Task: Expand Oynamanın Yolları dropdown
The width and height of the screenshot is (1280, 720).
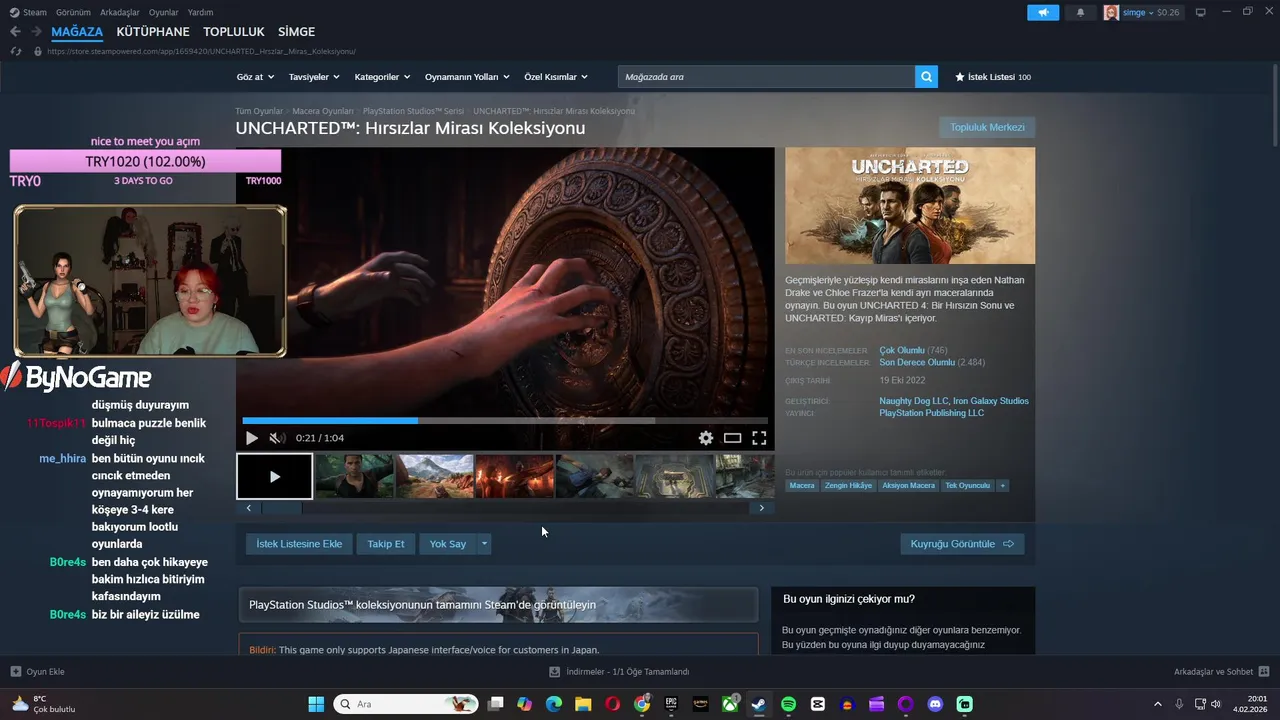Action: (x=467, y=77)
